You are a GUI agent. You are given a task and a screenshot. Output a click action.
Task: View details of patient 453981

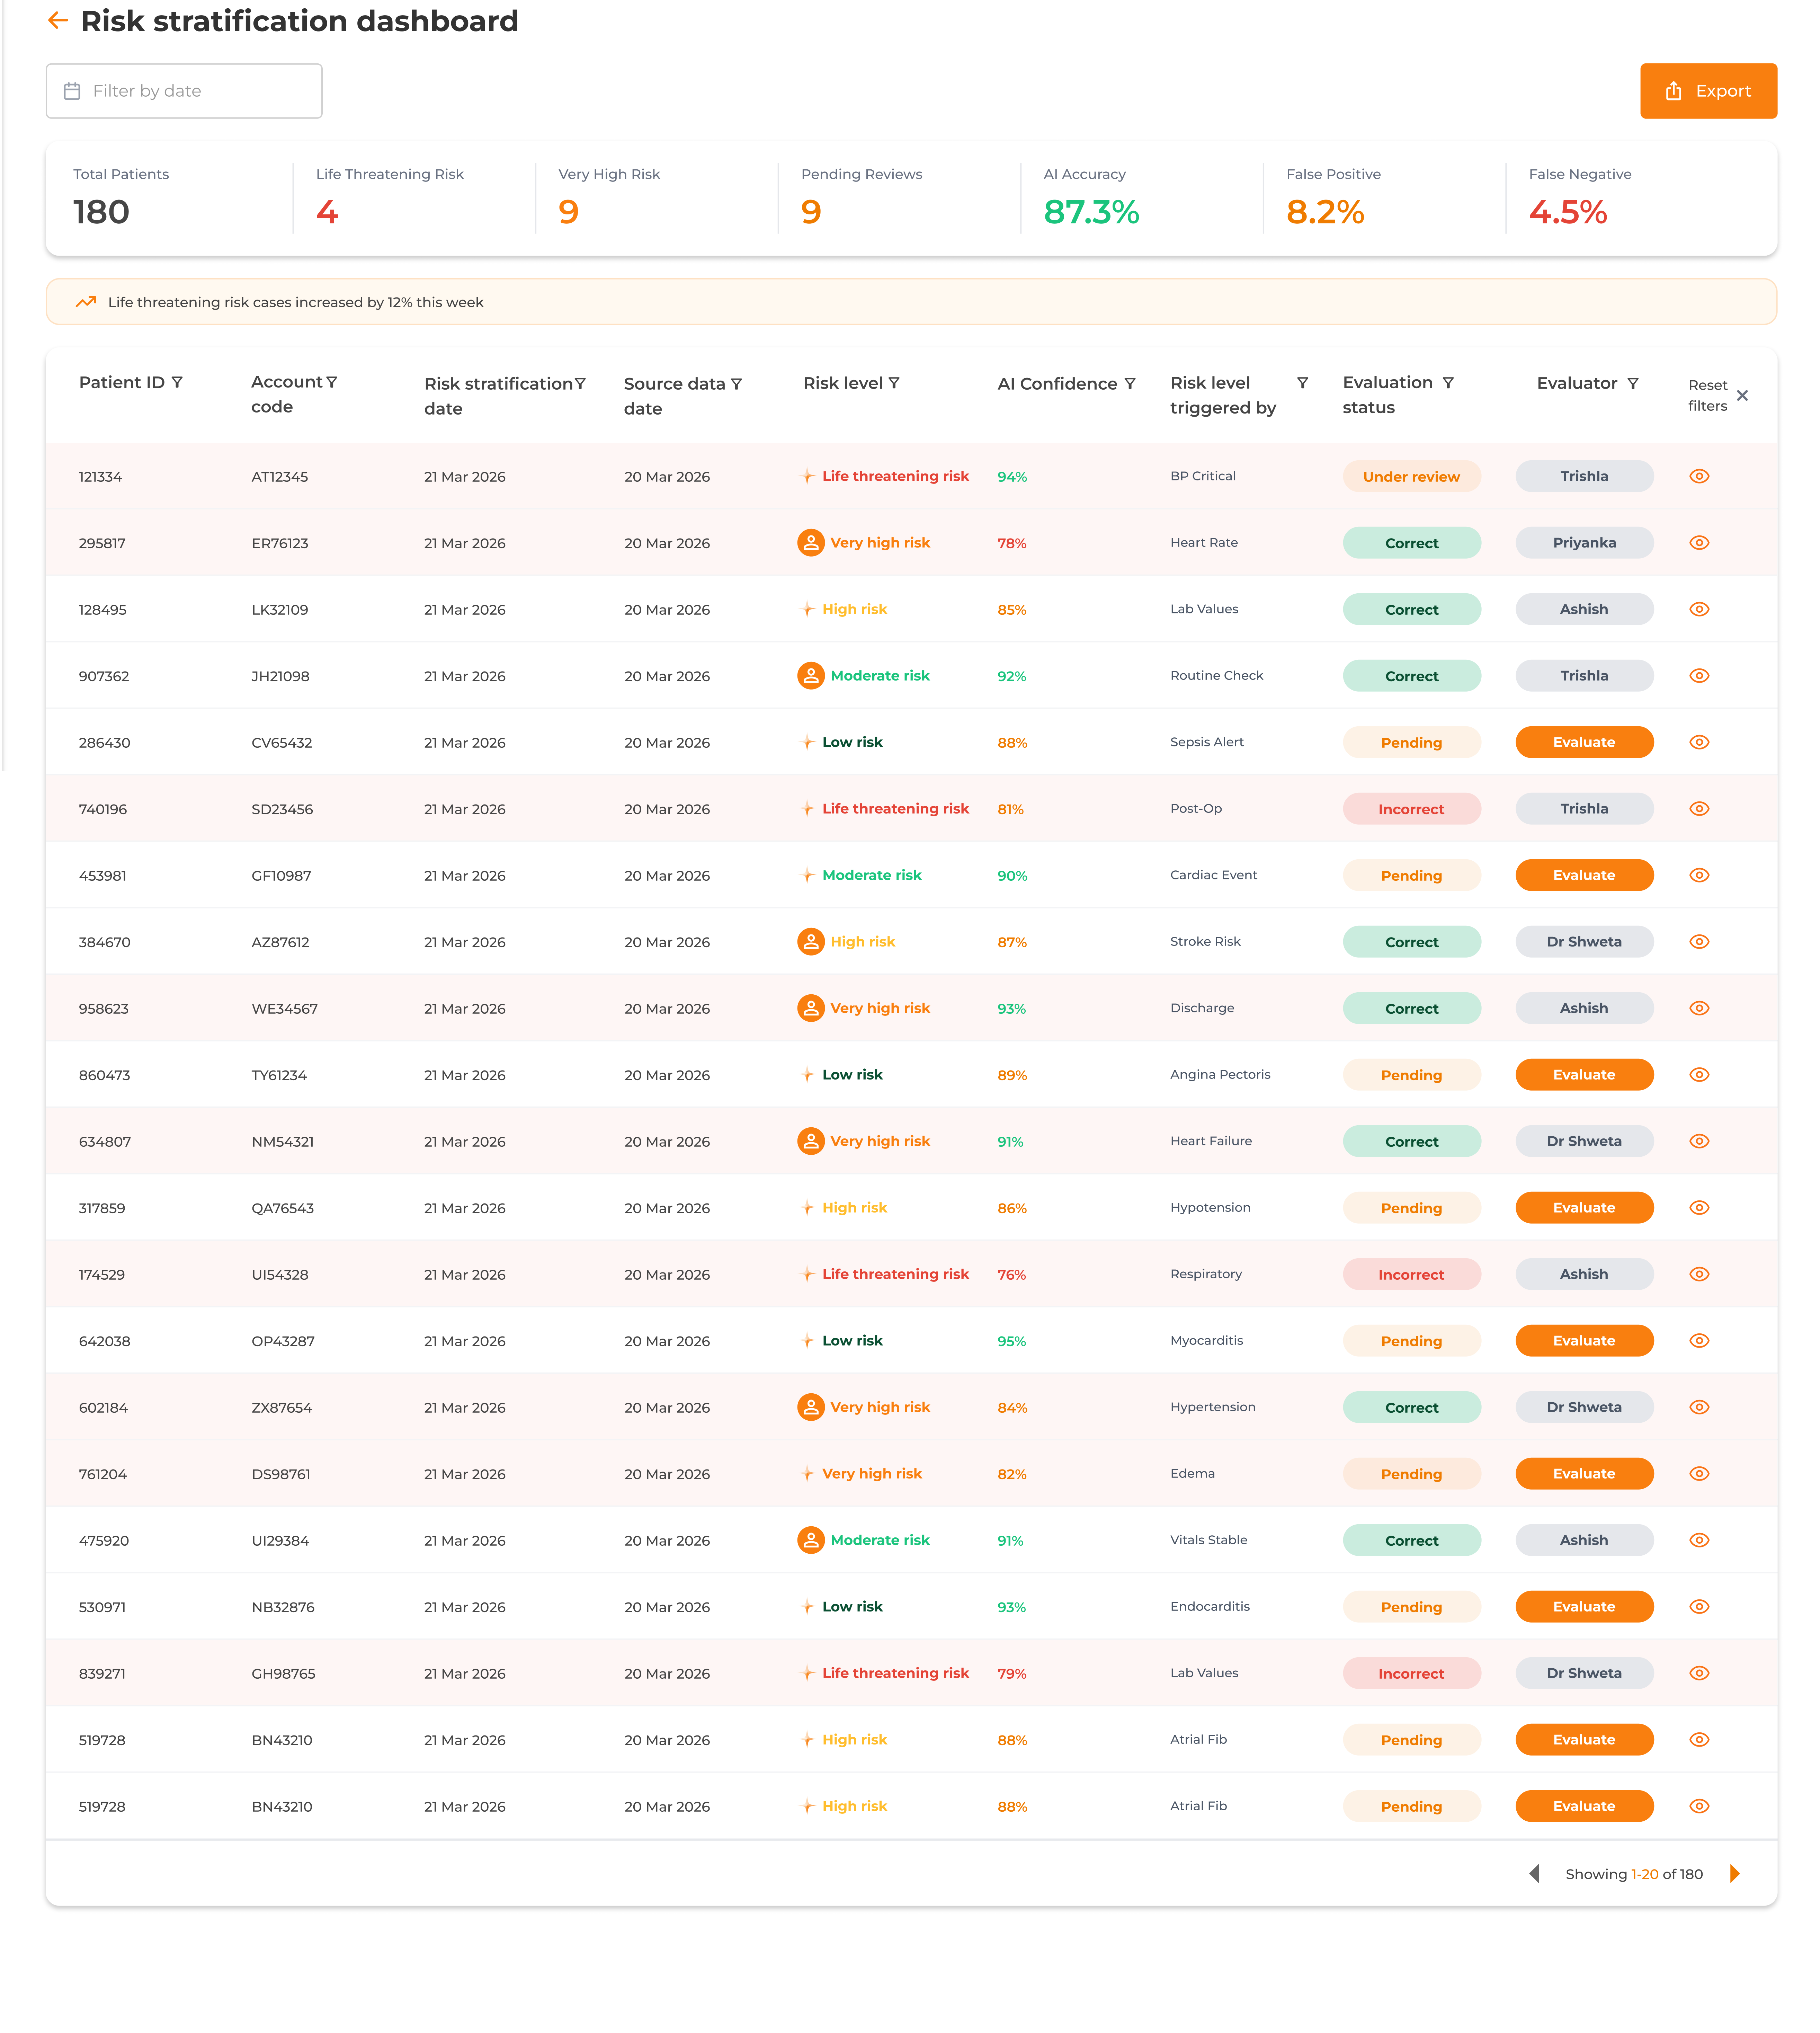coord(1699,875)
